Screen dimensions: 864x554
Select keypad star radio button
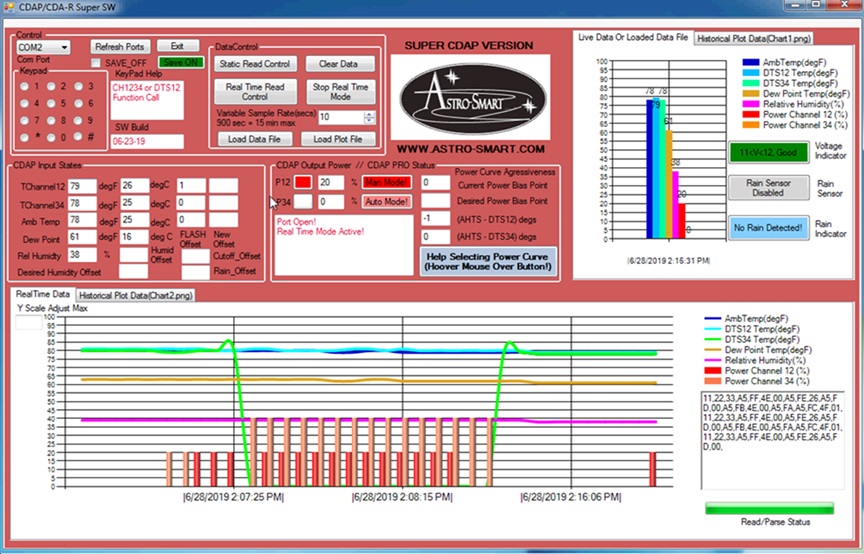(24, 137)
